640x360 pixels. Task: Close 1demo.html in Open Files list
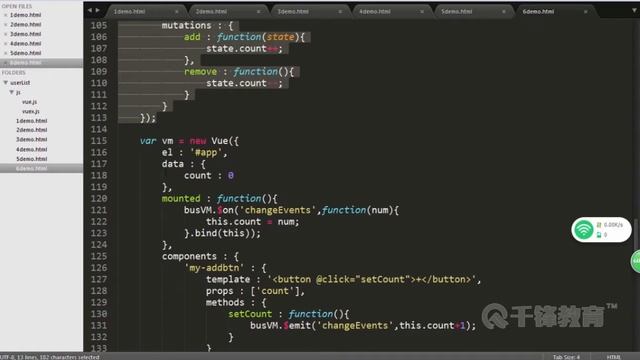5,15
